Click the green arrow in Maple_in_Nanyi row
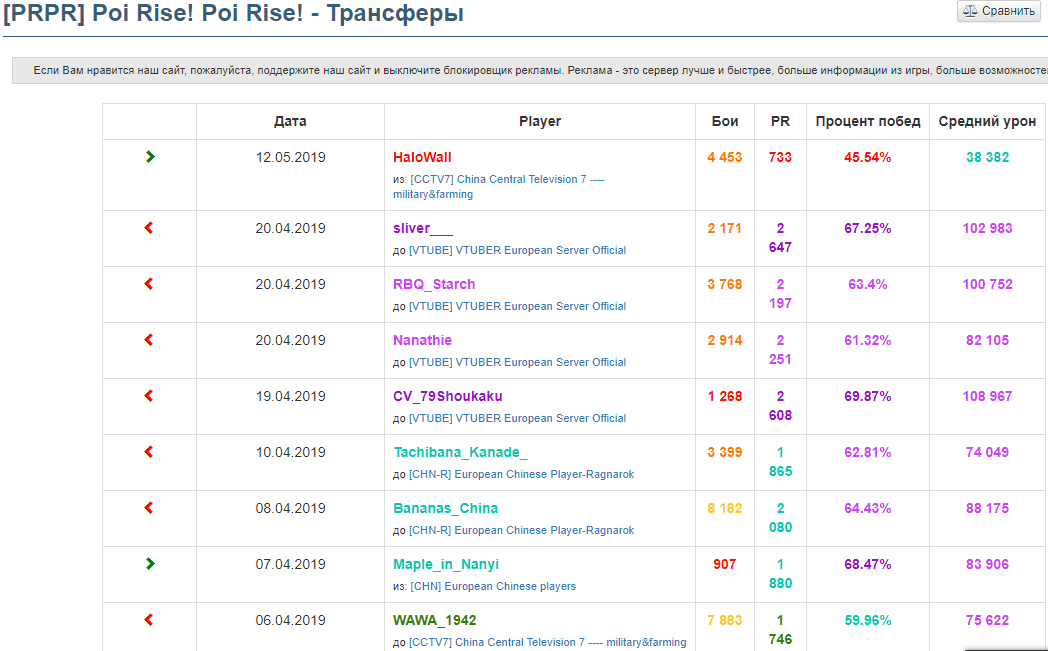 click(x=150, y=564)
